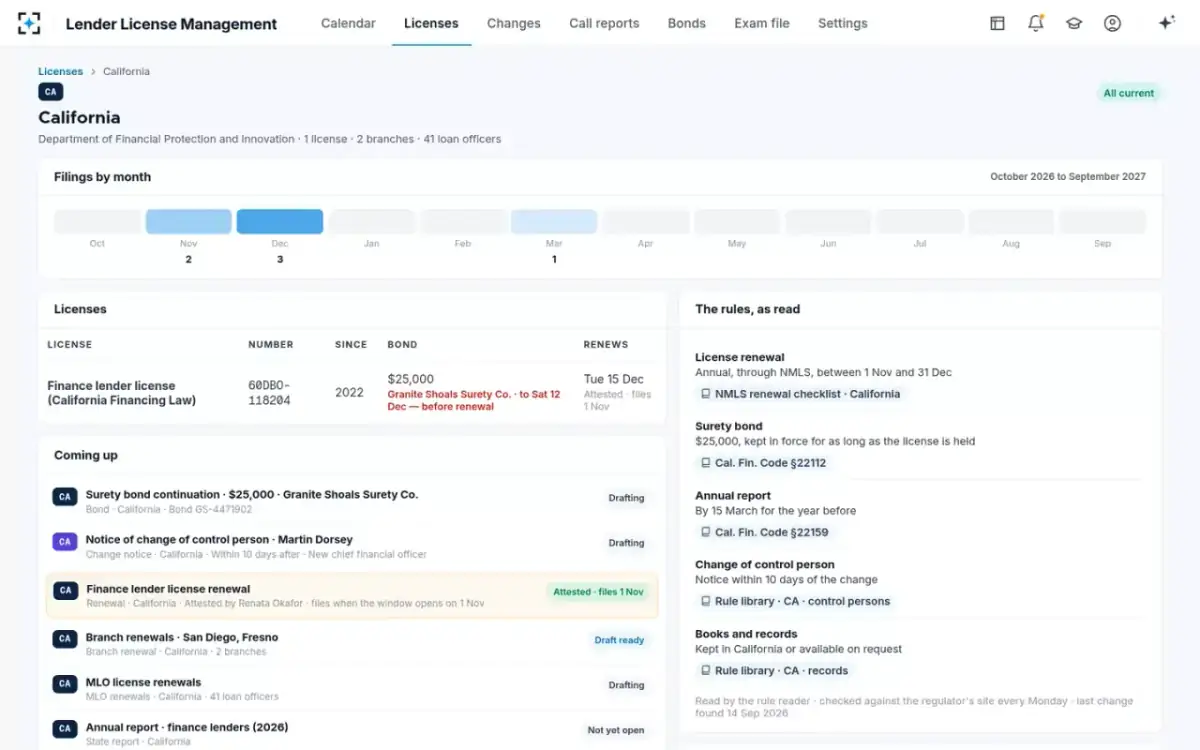
Task: Open Rule library · CA · control persons
Action: (795, 602)
